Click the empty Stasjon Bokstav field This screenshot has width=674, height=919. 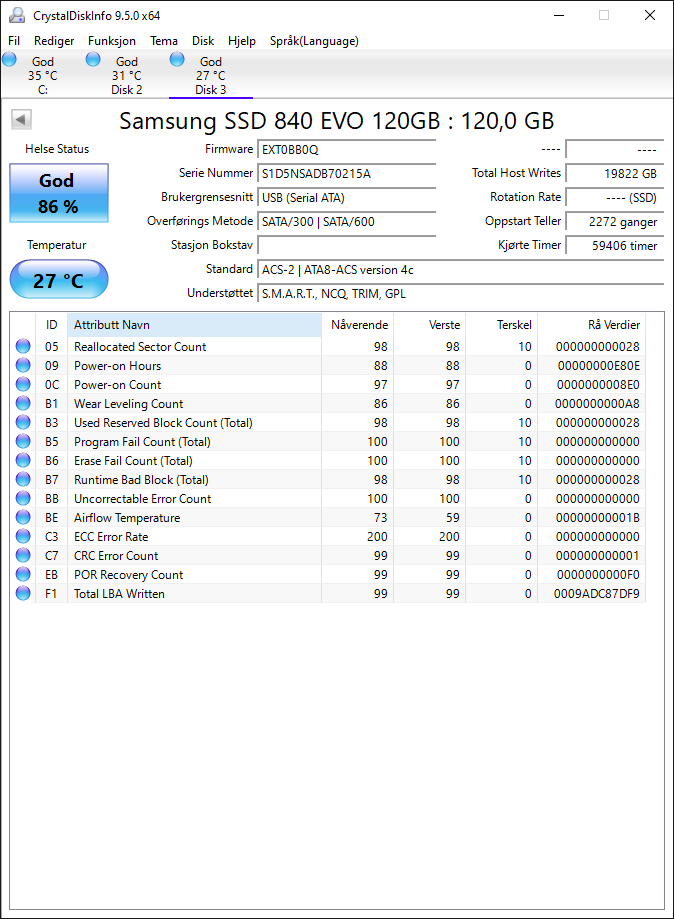coord(346,246)
